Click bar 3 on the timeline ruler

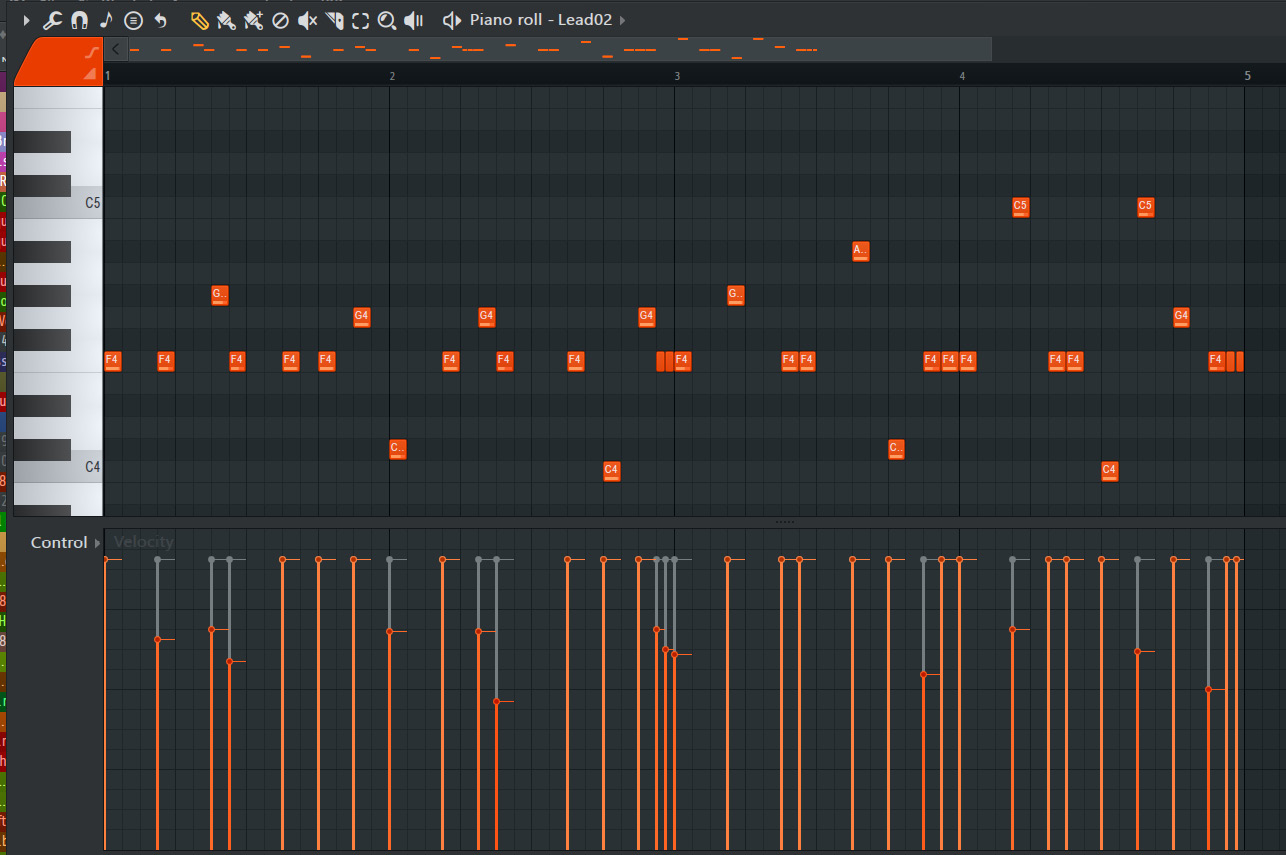(x=677, y=76)
